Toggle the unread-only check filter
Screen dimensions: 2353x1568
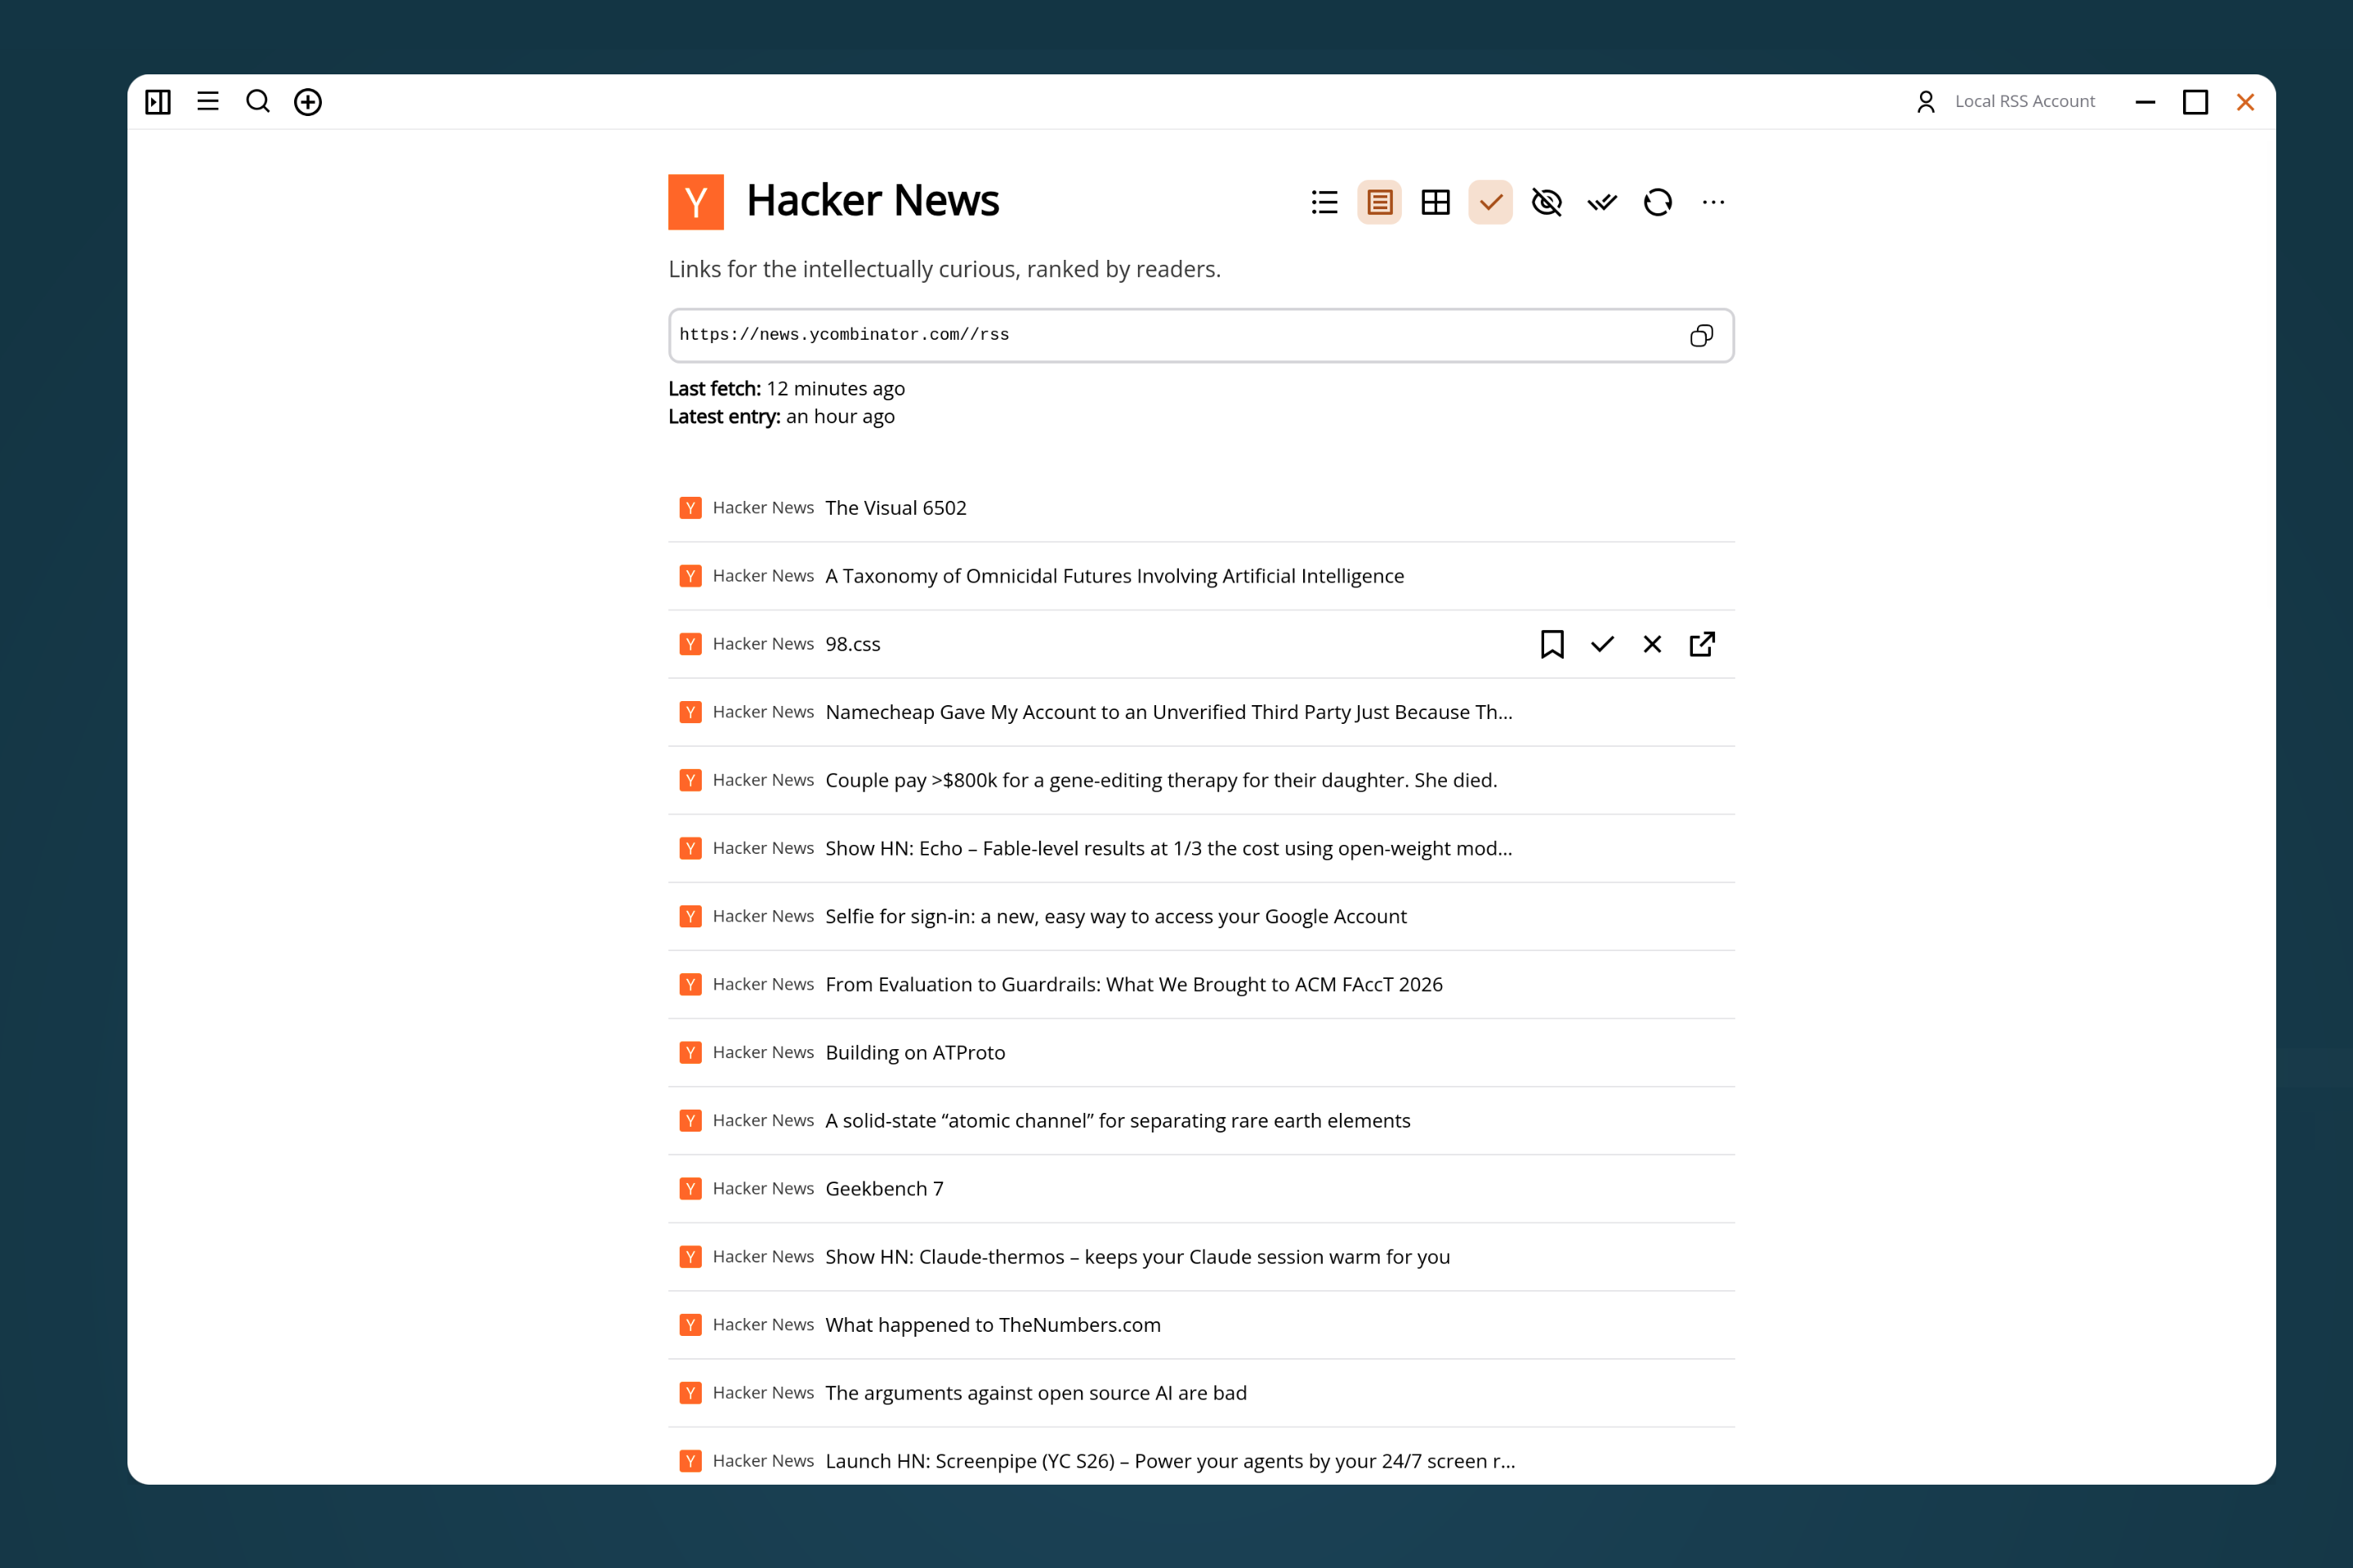coord(1491,203)
